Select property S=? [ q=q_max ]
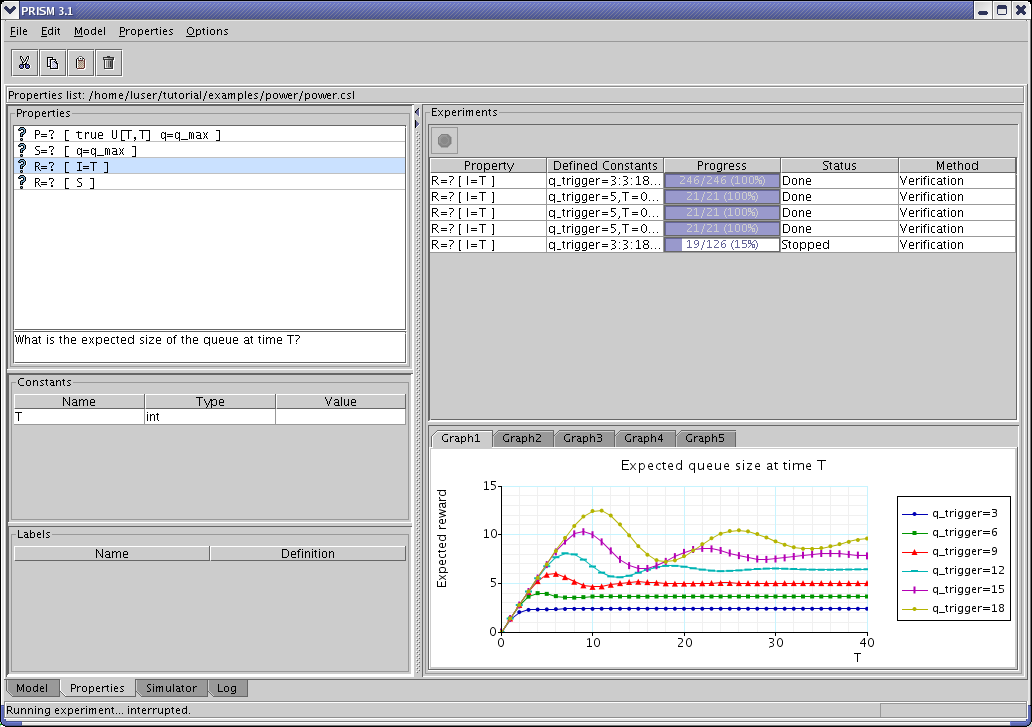 click(209, 150)
